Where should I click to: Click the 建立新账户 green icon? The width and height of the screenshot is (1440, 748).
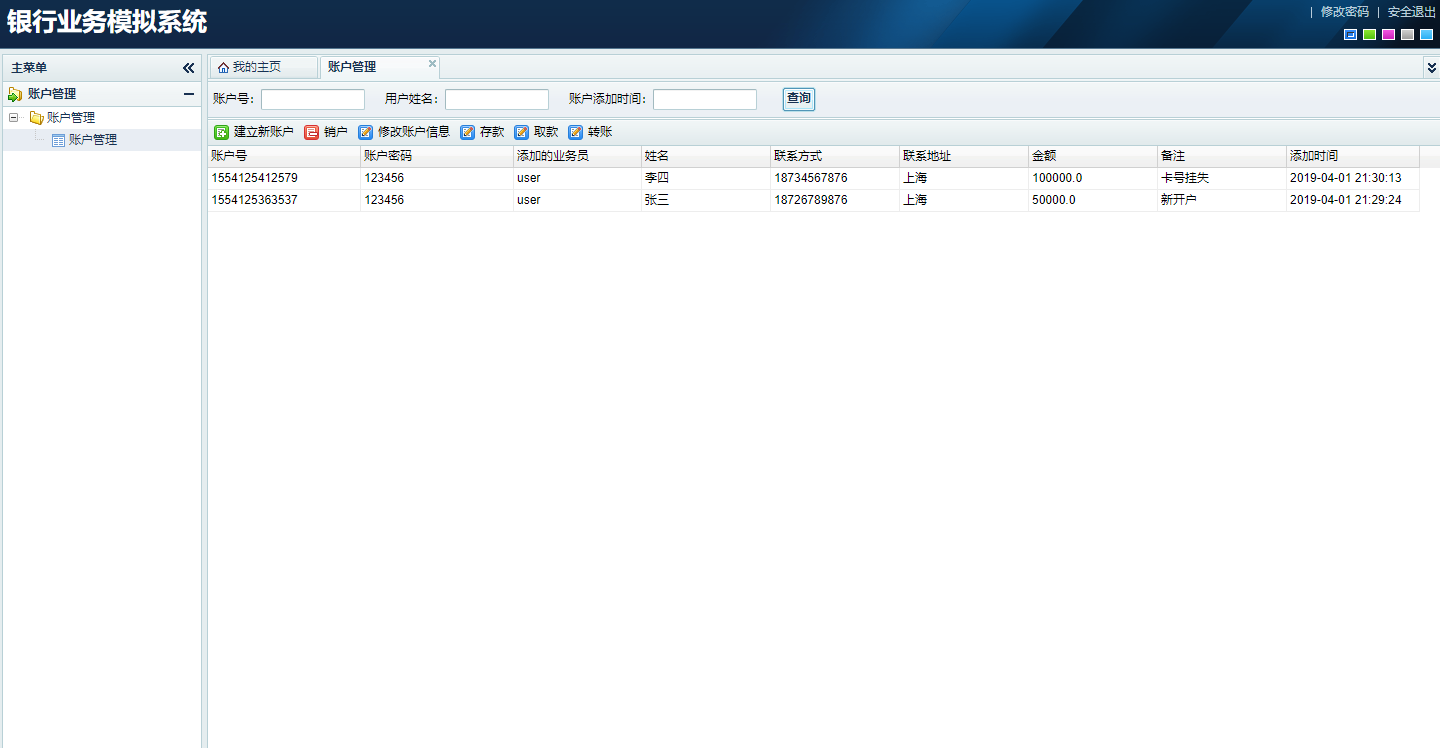pos(219,131)
